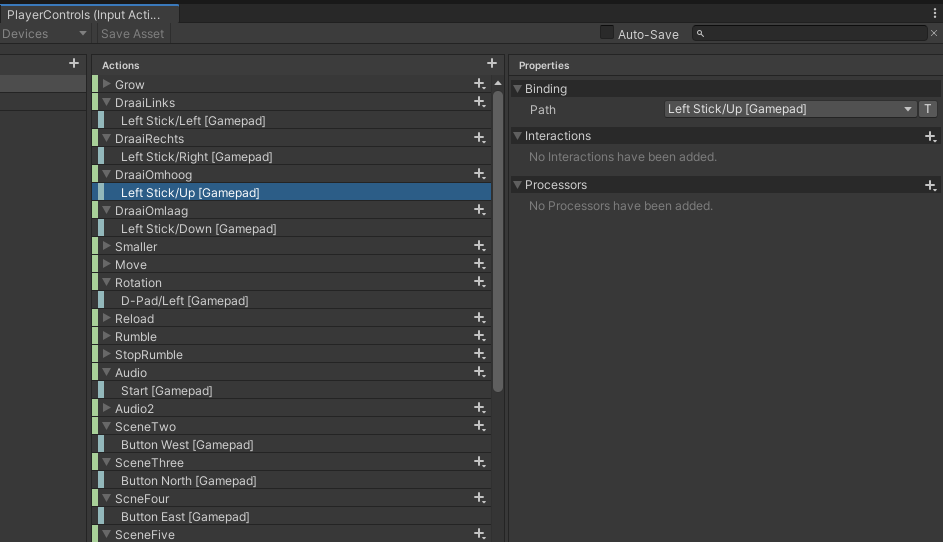Add a binding to the Rotation action

pos(480,282)
